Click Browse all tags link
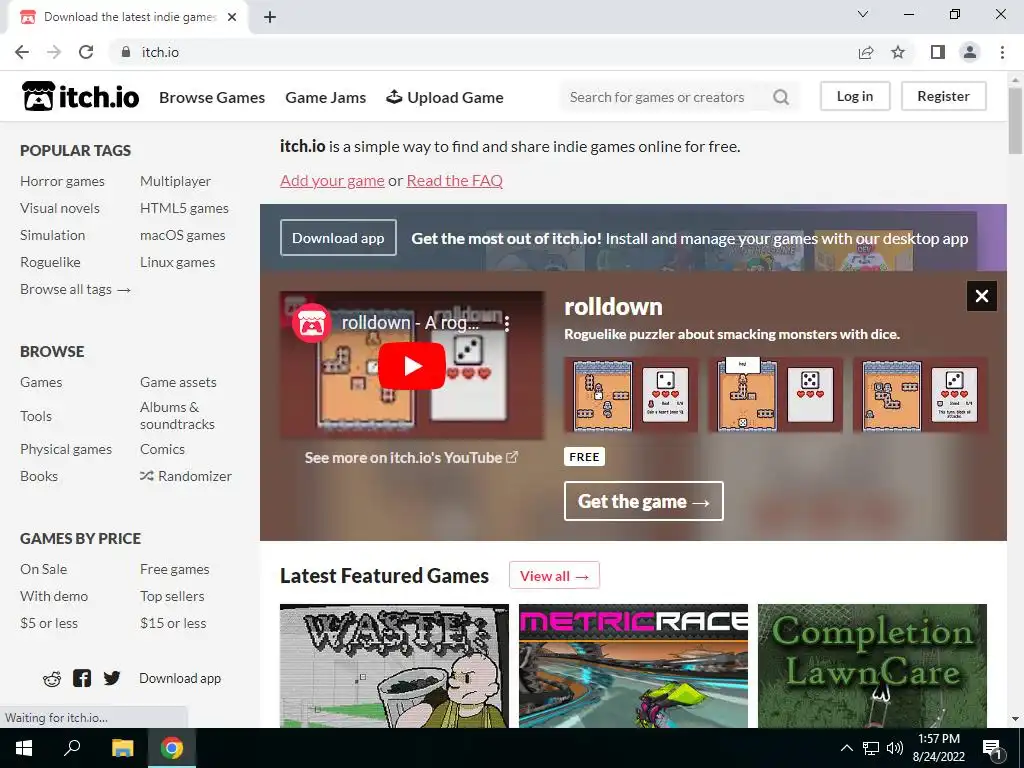Screen dimensions: 1024x768 [75, 289]
